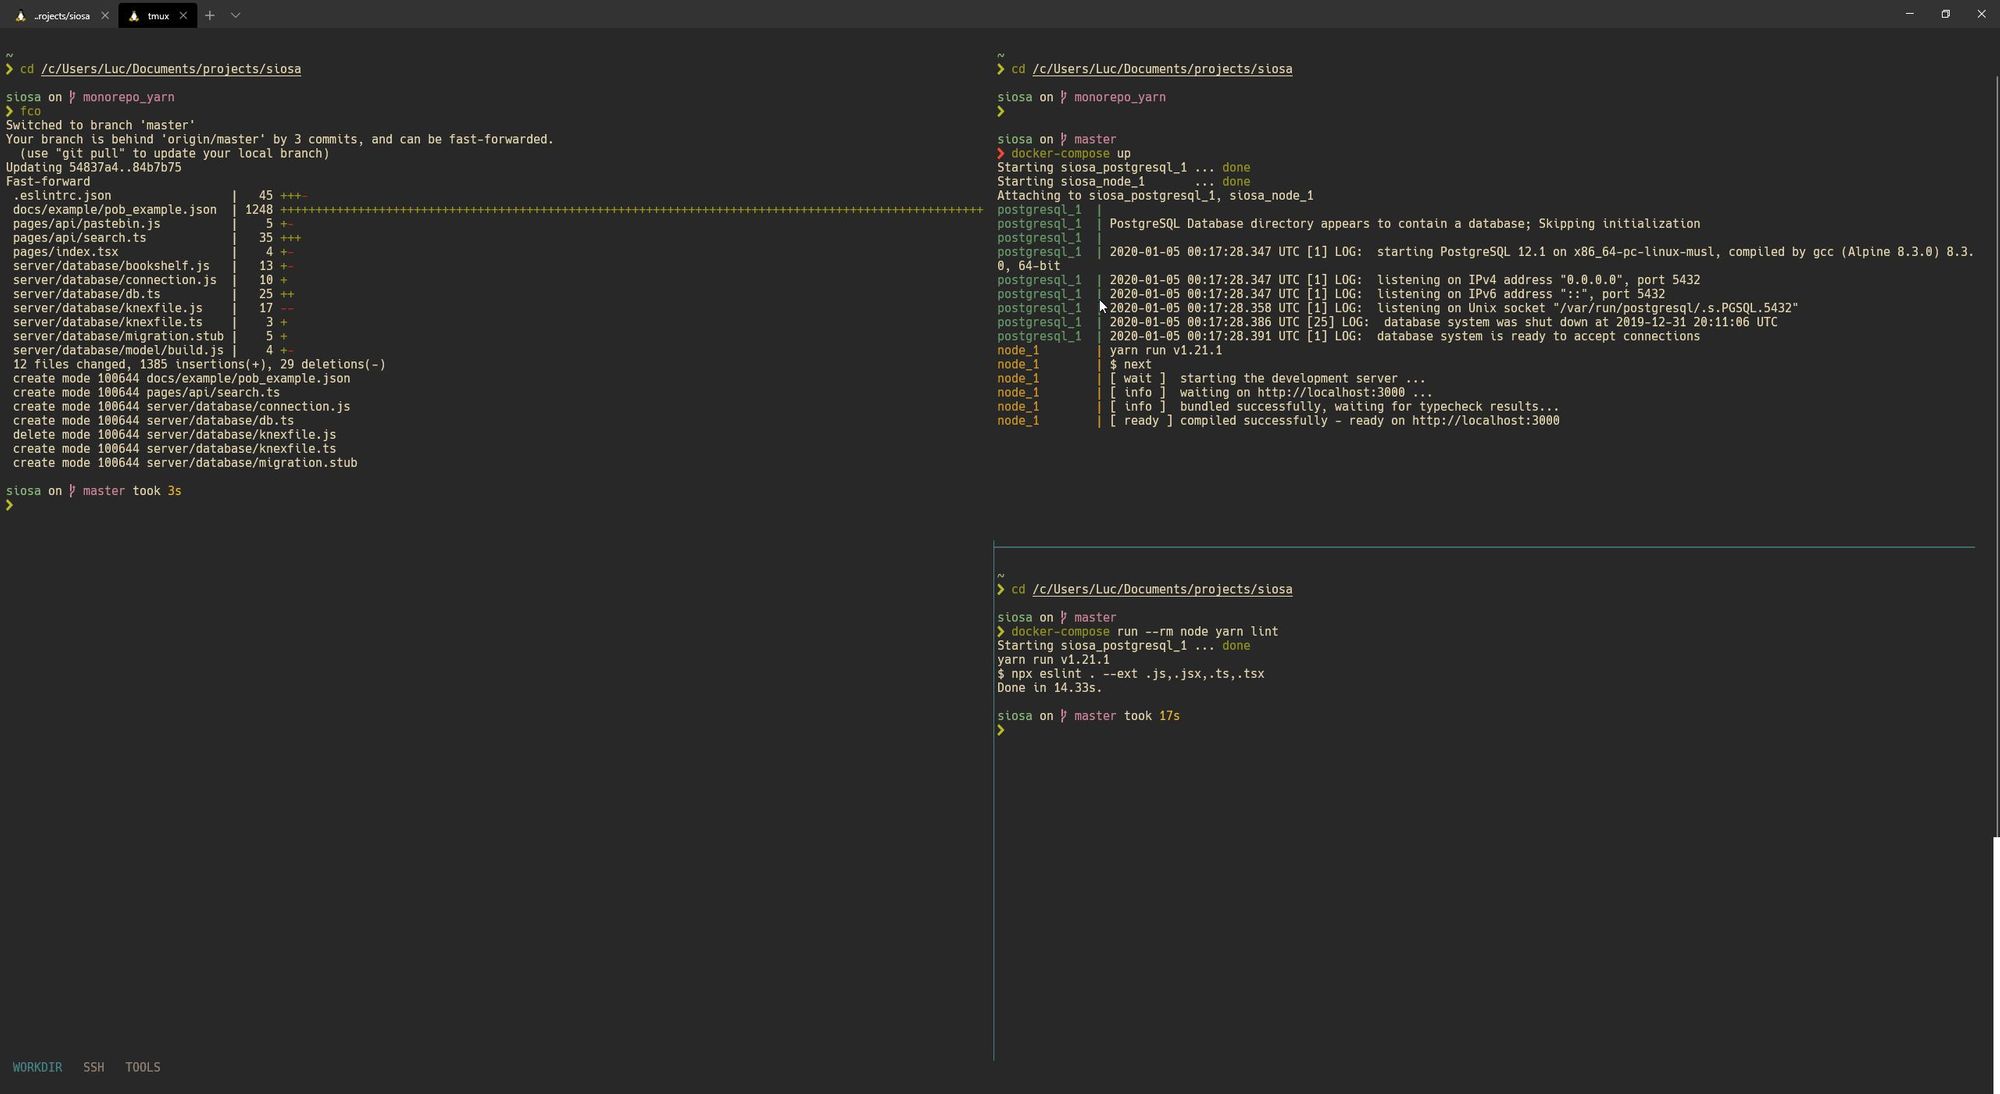The width and height of the screenshot is (2000, 1094).
Task: Click 'siosa on master took 3s' prompt line
Action: tap(93, 491)
